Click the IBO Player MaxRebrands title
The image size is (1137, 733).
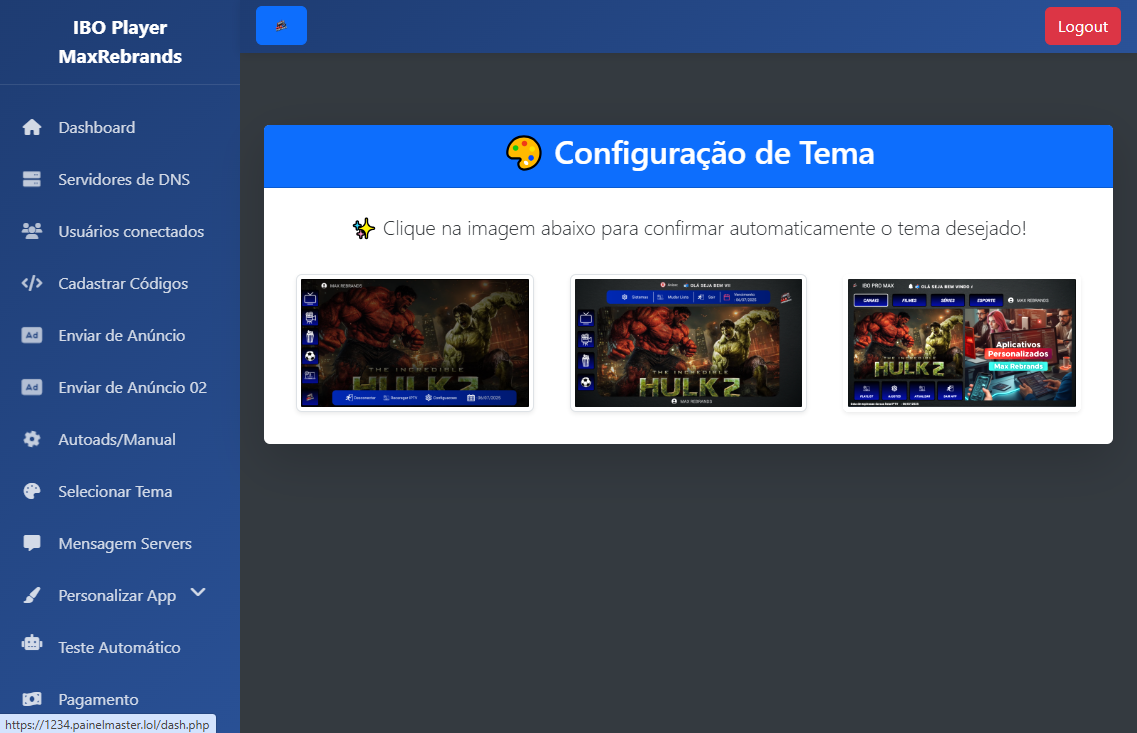click(x=120, y=42)
